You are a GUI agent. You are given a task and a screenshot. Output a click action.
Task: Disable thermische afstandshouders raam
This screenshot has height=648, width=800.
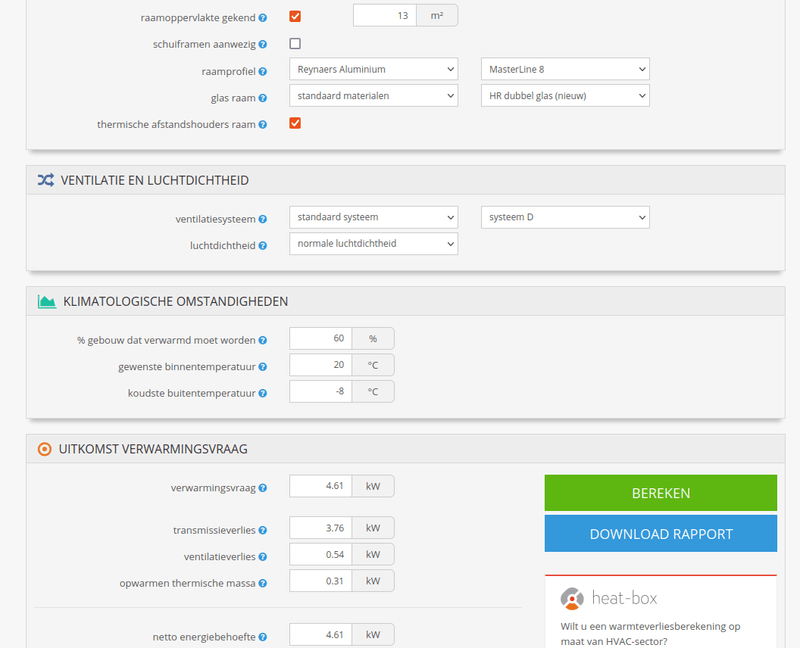click(x=295, y=124)
